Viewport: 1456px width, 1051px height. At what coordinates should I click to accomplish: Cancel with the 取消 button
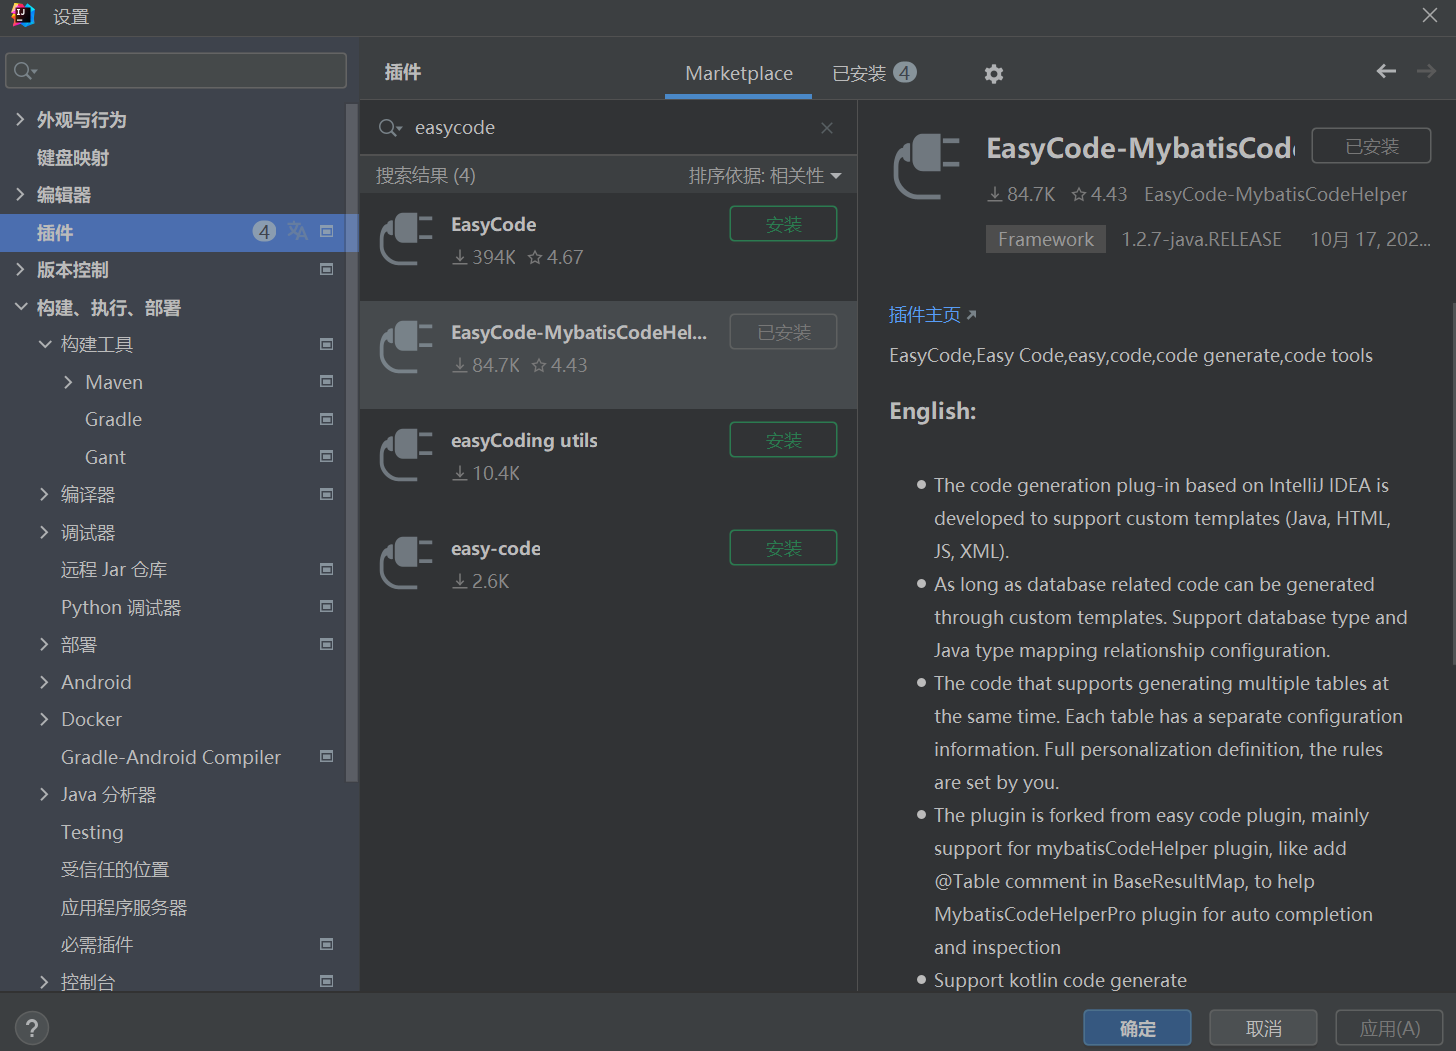click(1263, 1028)
